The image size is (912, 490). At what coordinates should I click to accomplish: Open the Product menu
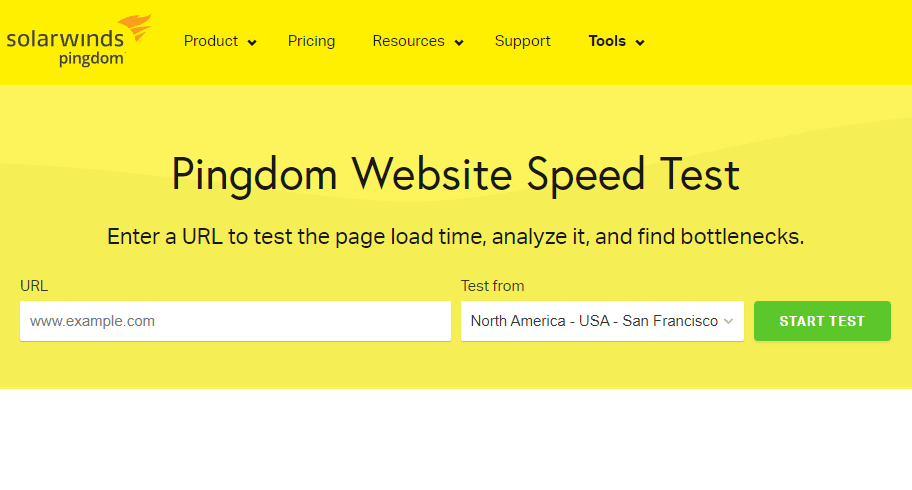[211, 41]
